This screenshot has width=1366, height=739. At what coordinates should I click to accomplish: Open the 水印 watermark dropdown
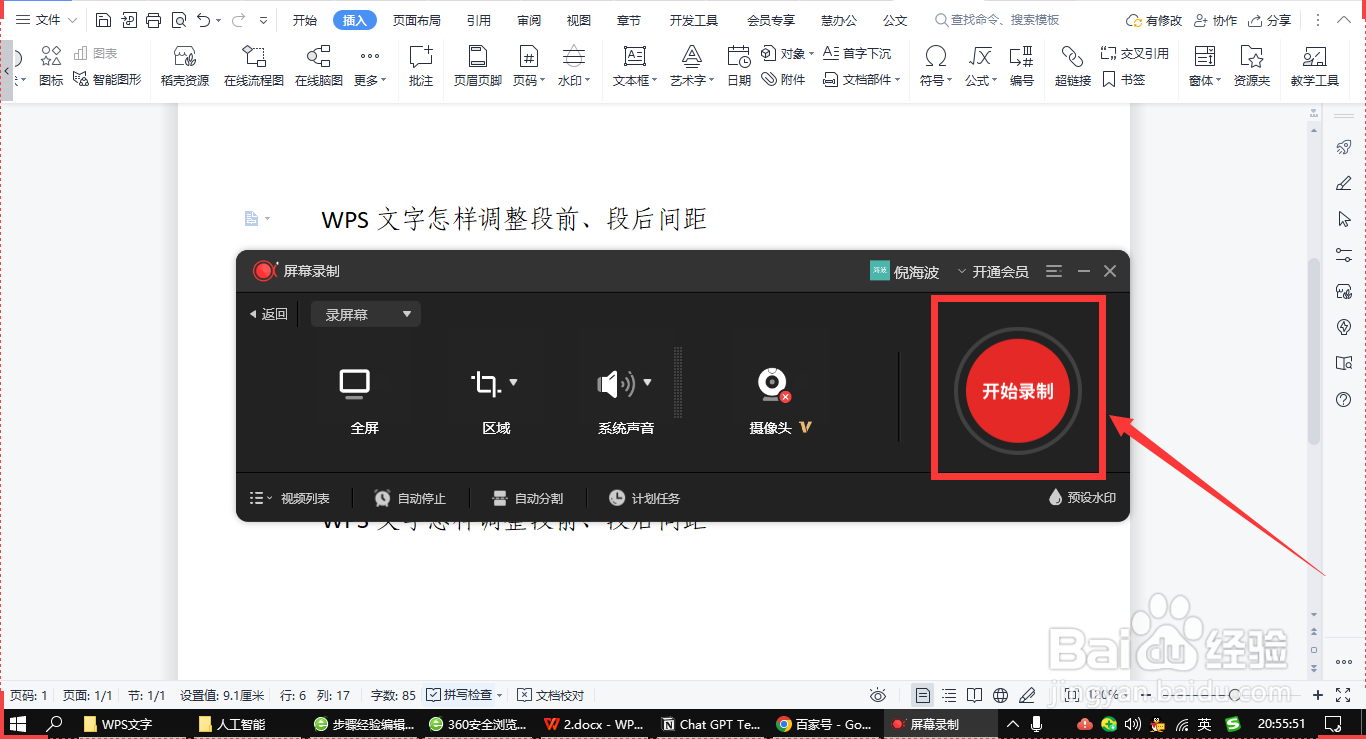[x=574, y=67]
